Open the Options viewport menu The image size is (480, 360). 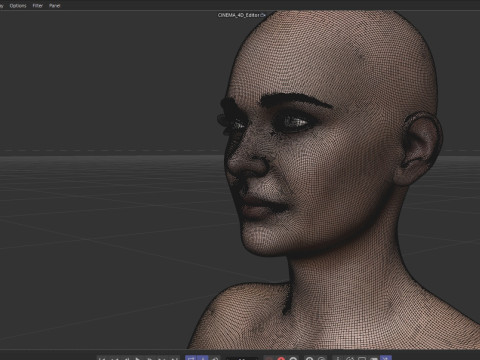tap(18, 6)
